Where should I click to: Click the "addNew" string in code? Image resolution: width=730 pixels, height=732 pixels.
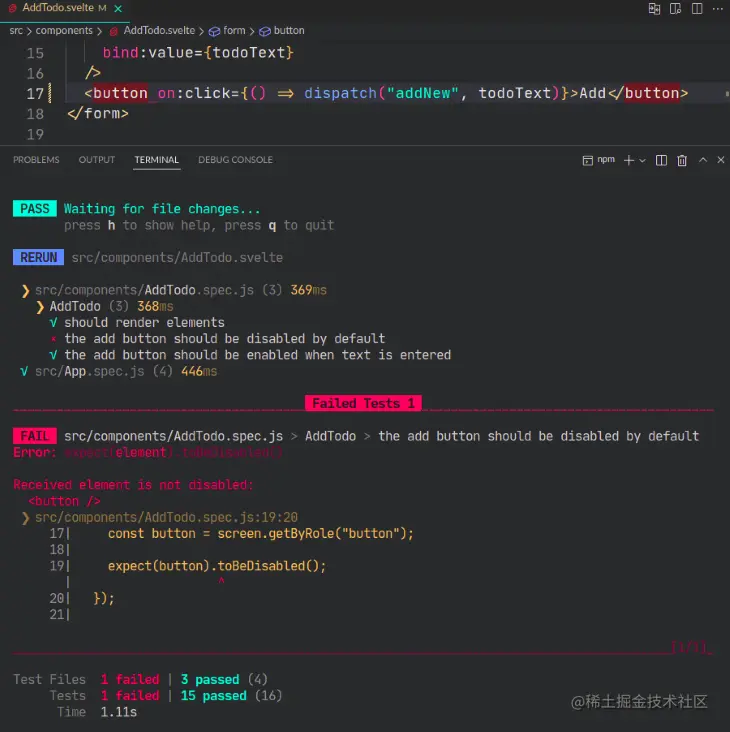pyautogui.click(x=423, y=93)
